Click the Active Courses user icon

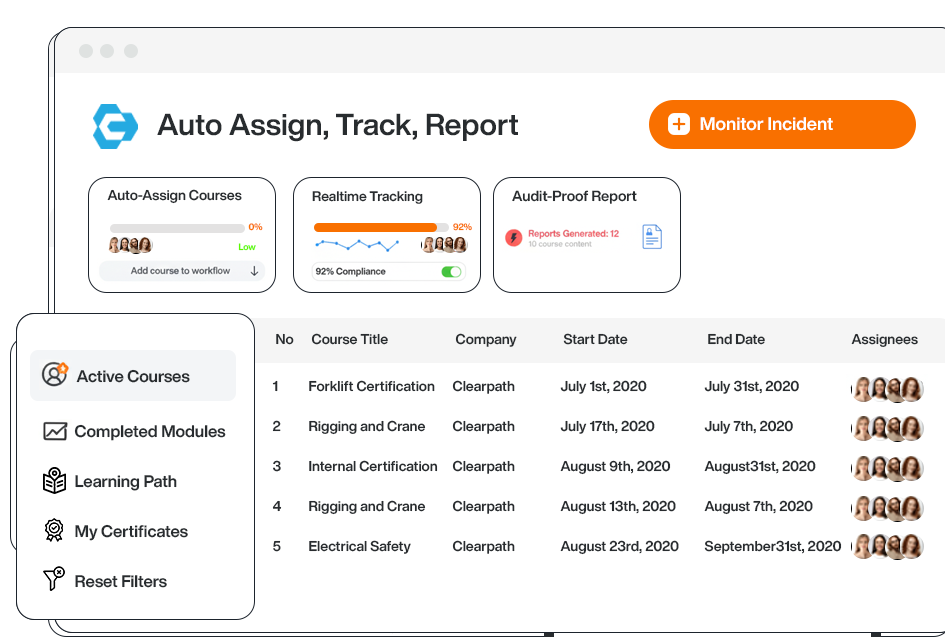coord(55,375)
